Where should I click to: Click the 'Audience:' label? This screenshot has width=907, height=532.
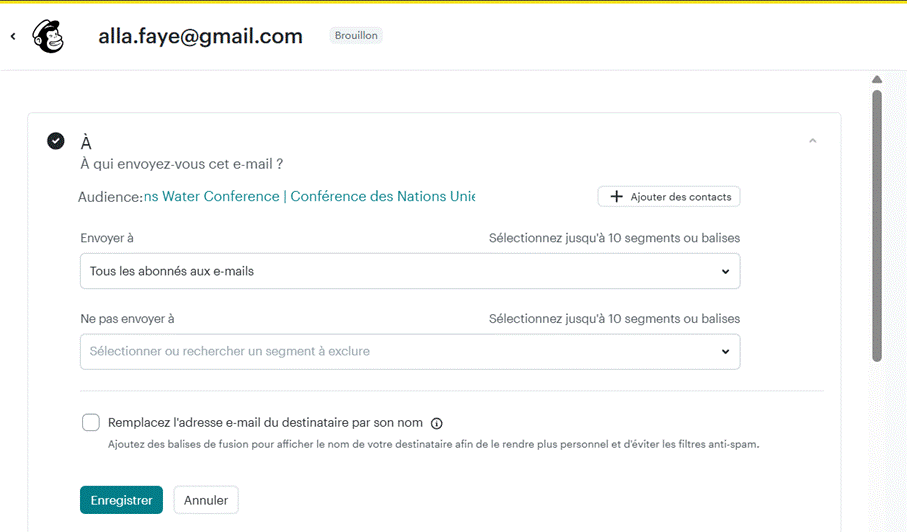[110, 197]
